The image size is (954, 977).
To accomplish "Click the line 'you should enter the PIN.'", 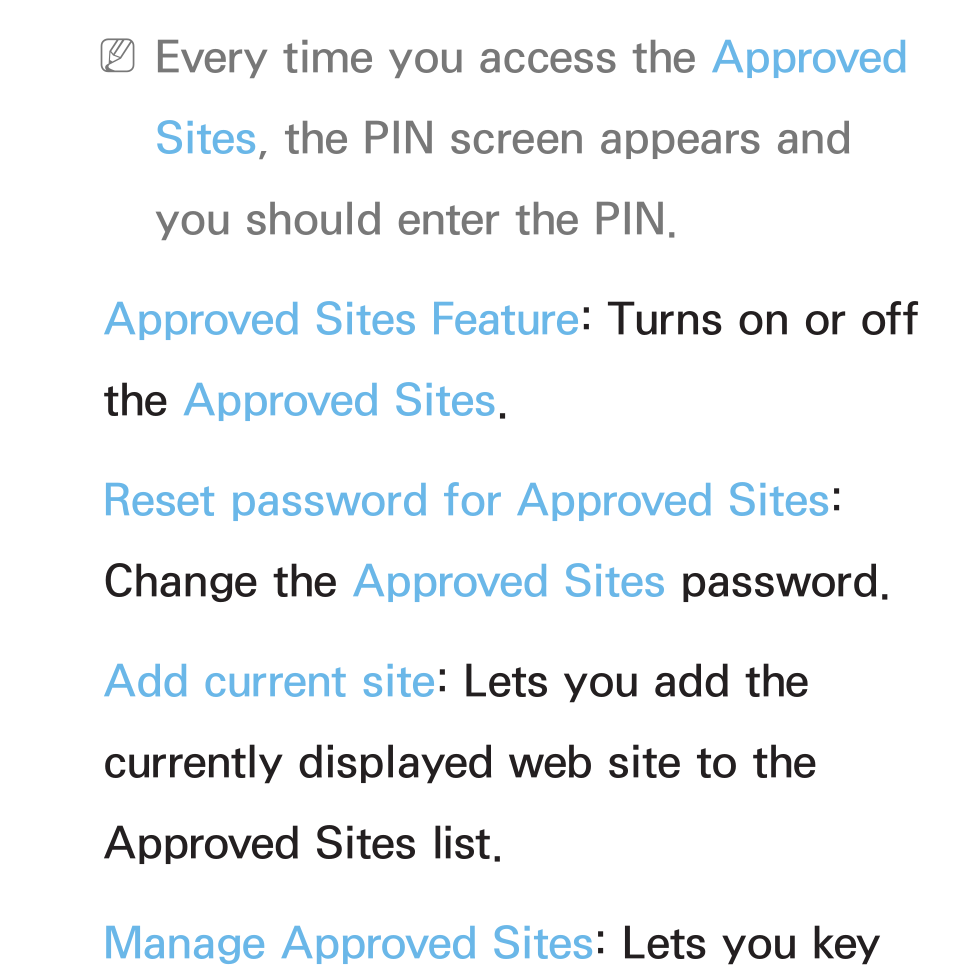I will pos(416,222).
